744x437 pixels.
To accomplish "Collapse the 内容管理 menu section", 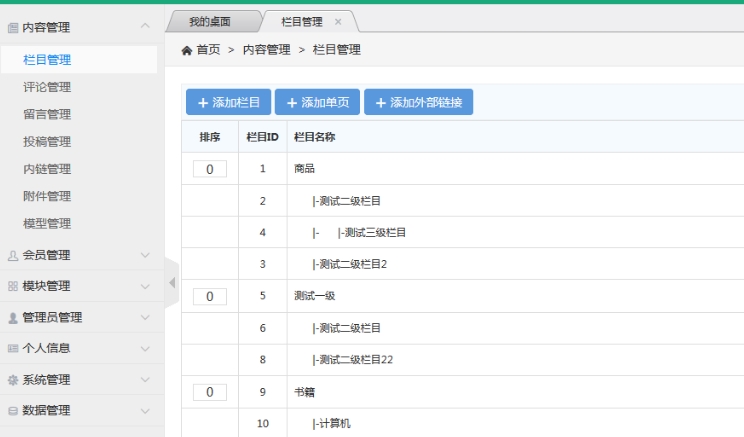I will click(145, 24).
